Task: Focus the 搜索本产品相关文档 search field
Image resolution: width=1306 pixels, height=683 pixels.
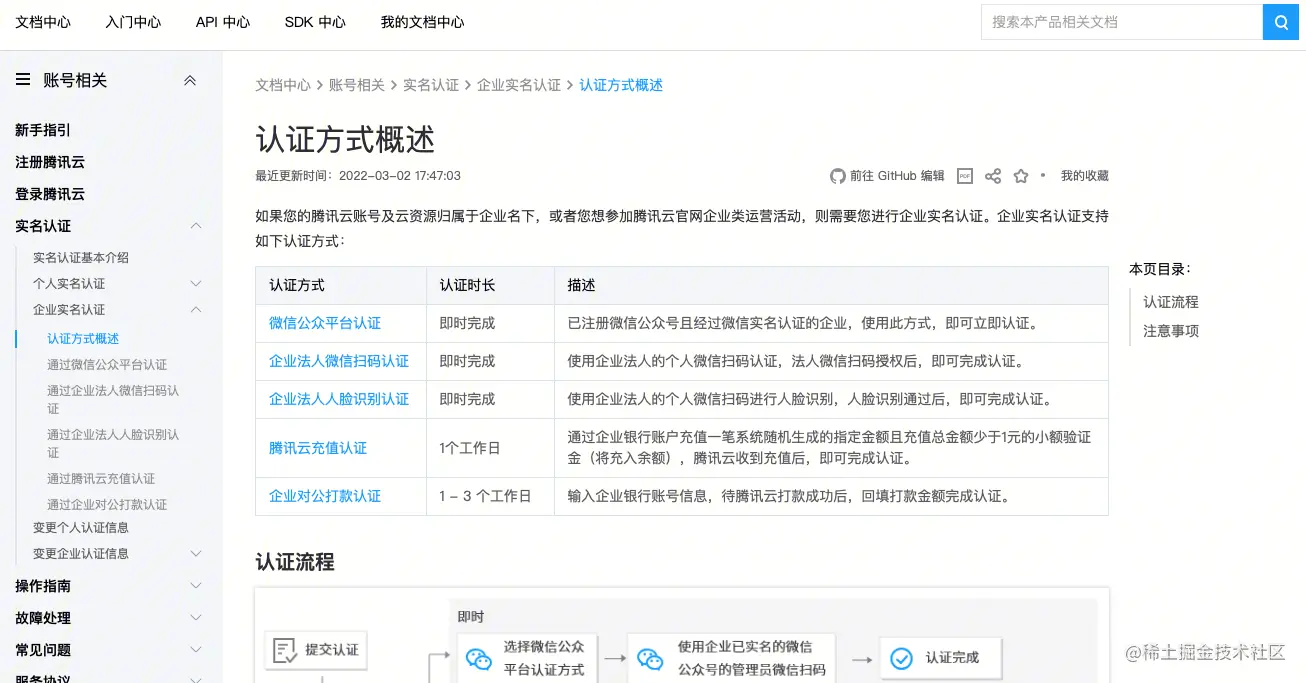Action: click(x=1122, y=22)
